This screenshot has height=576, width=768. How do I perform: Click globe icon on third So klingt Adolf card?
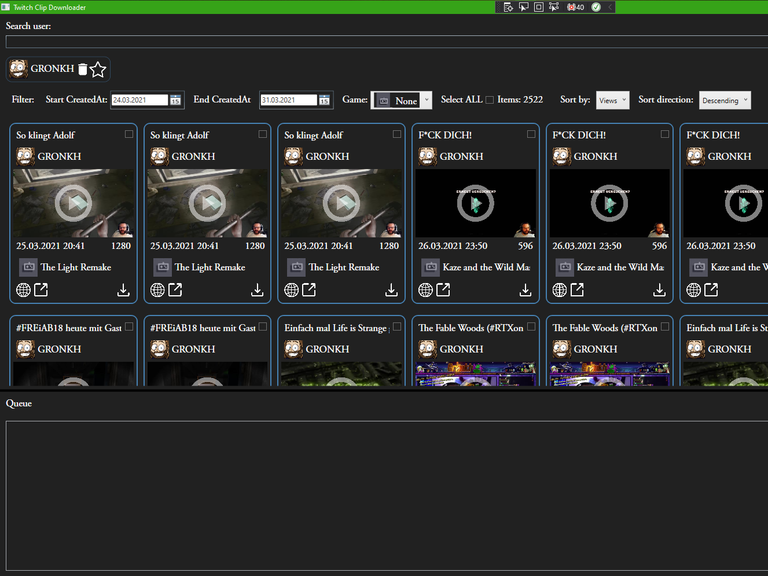pos(291,290)
